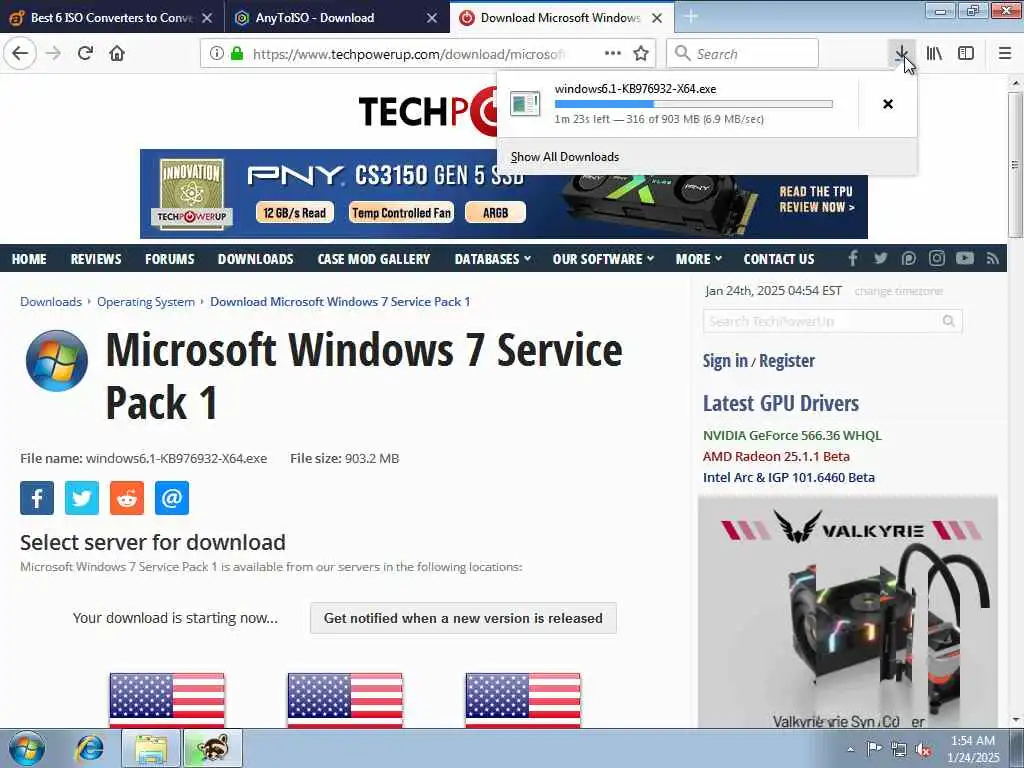Click the muted volume tray icon

click(924, 750)
